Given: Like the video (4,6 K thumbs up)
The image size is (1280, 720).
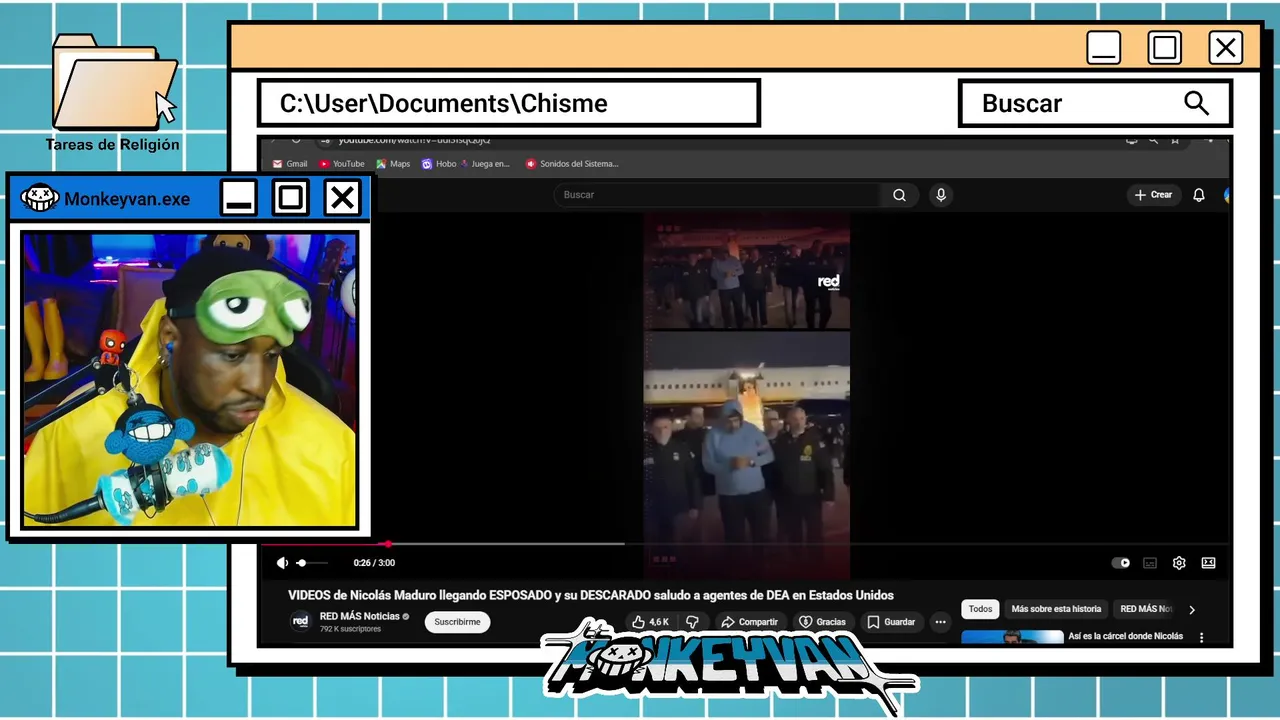Looking at the screenshot, I should click(650, 622).
